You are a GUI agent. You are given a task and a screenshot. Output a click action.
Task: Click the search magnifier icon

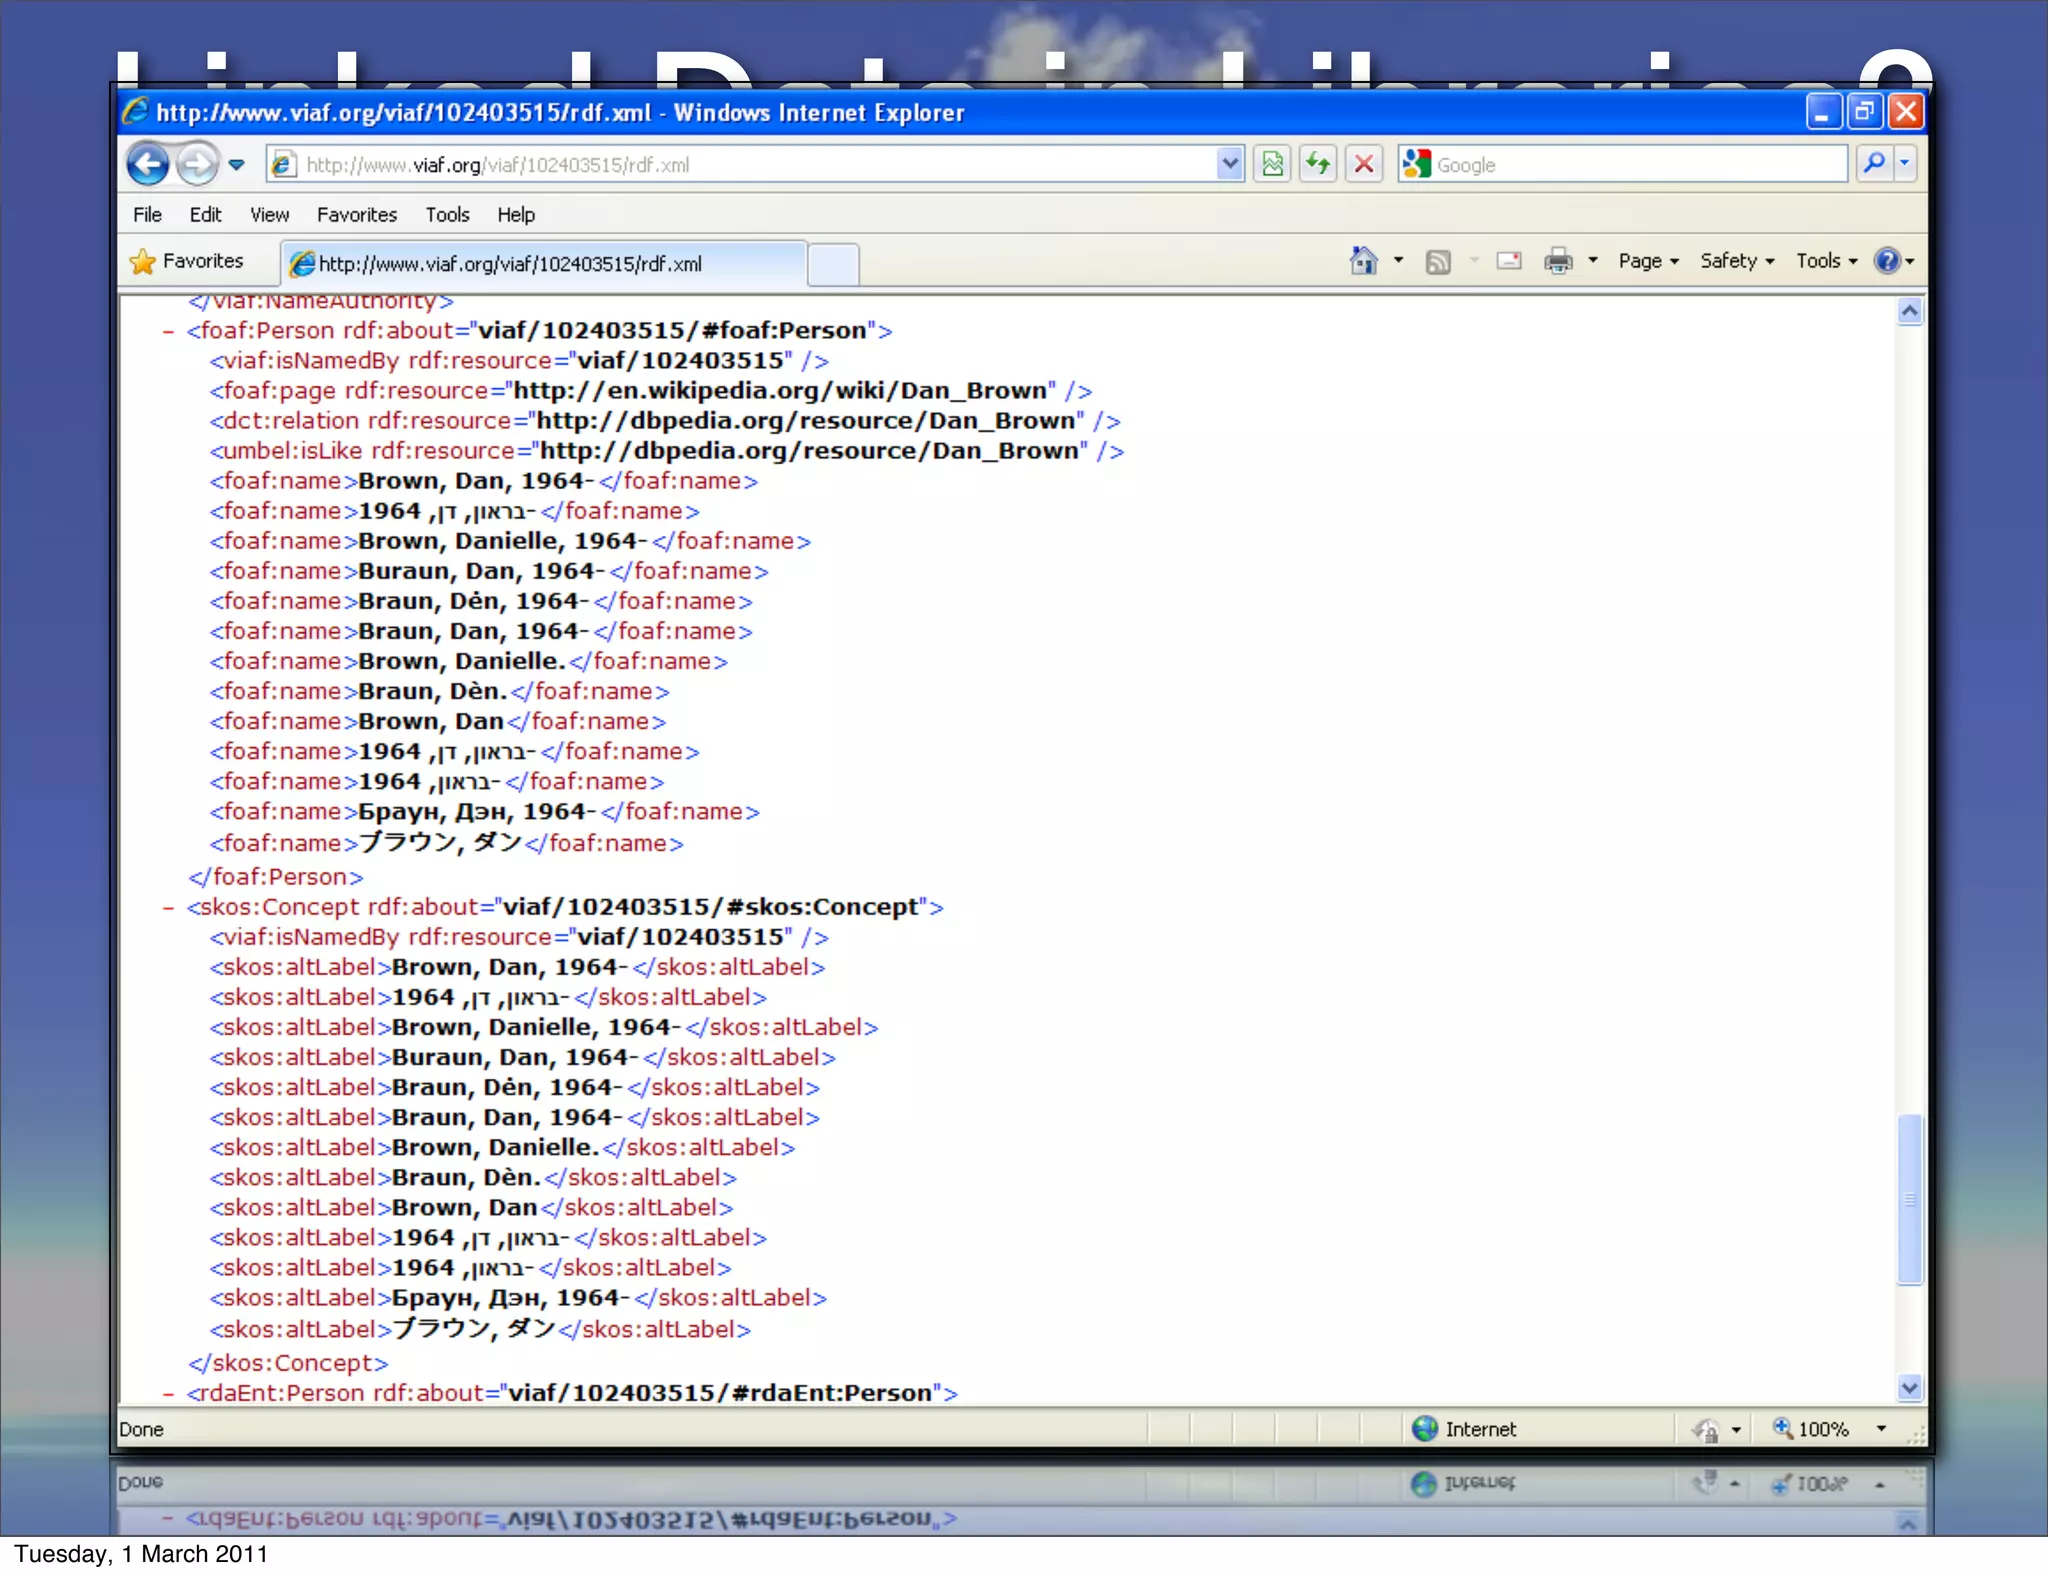pos(1874,164)
